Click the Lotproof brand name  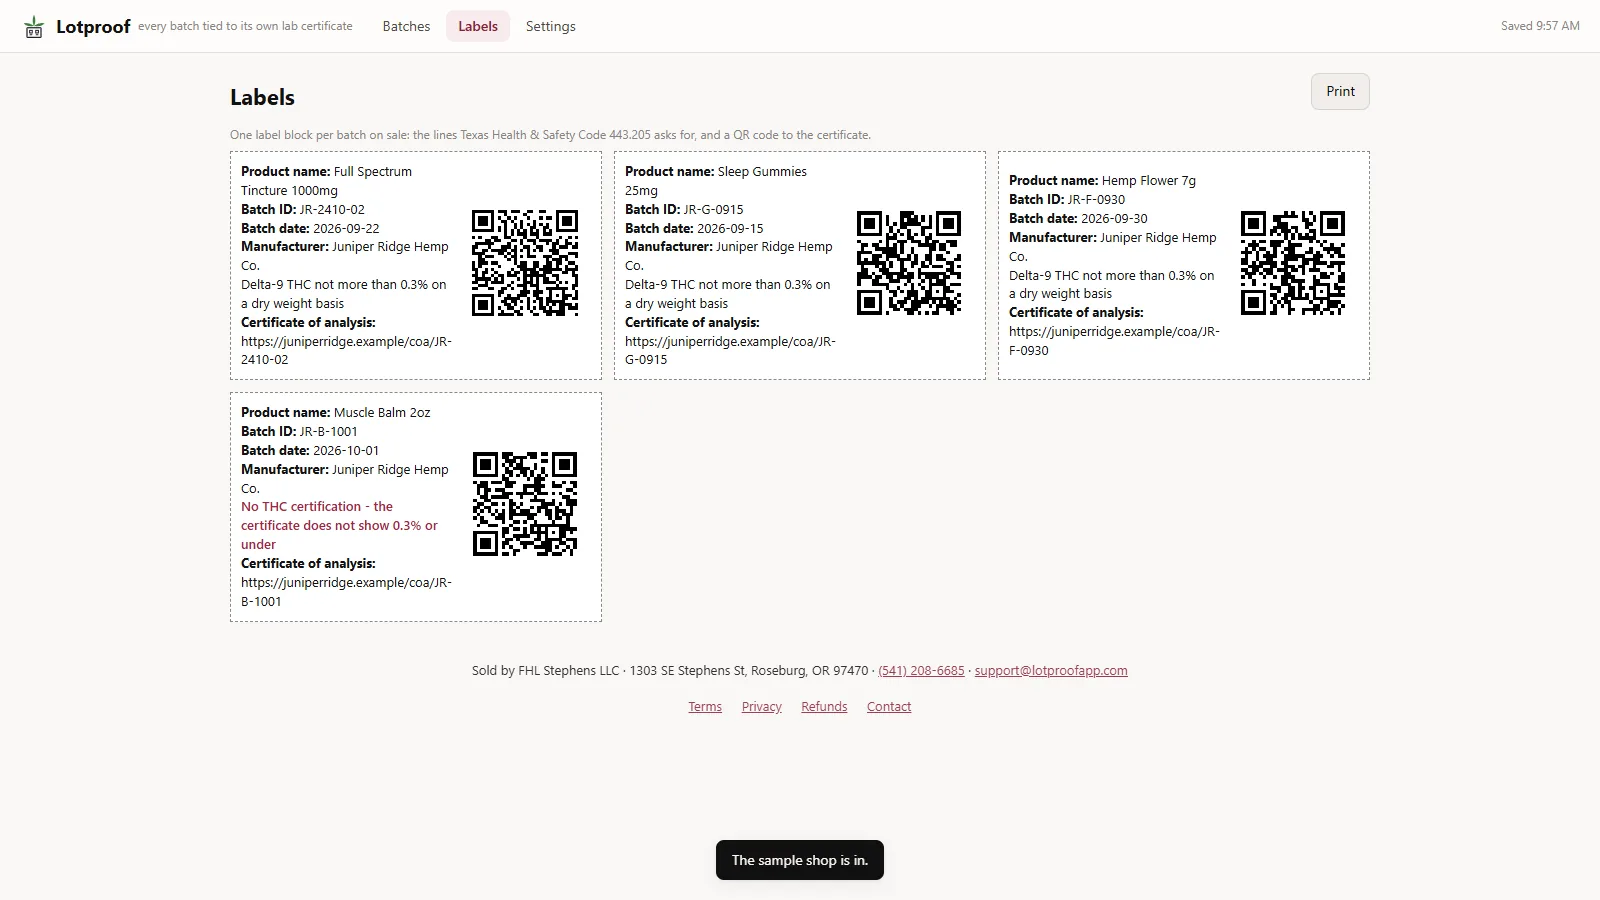point(93,27)
